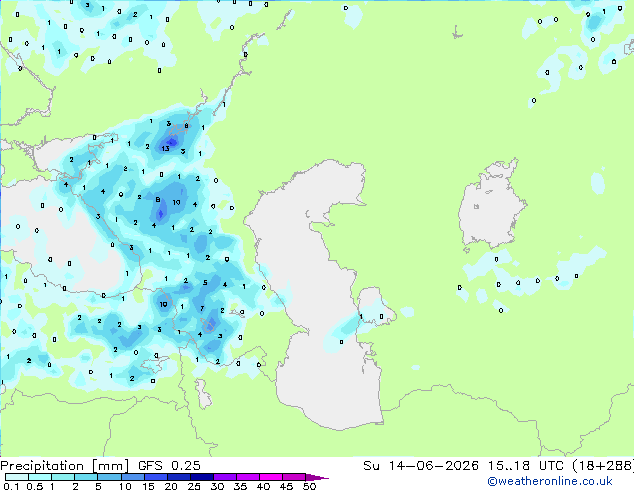This screenshot has height=490, width=634.
Task: Click the weatheronline.co.uk copyright link
Action: pyautogui.click(x=550, y=481)
